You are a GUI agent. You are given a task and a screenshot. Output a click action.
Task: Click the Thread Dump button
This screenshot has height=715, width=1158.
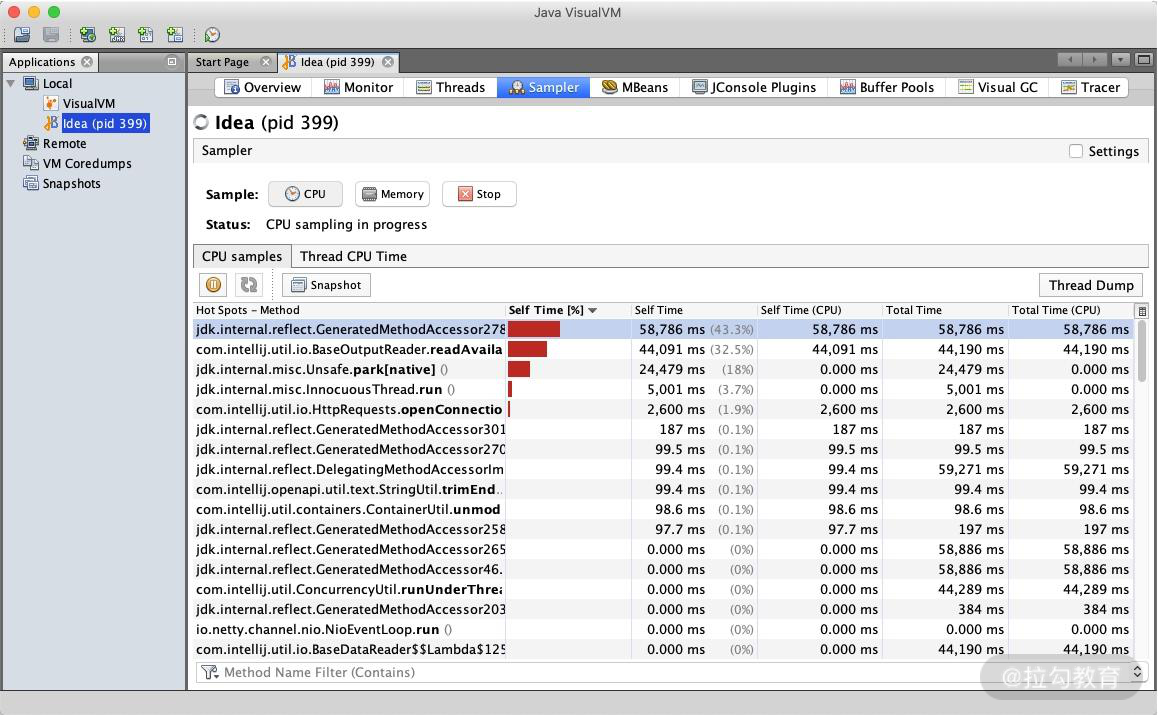[x=1090, y=285]
